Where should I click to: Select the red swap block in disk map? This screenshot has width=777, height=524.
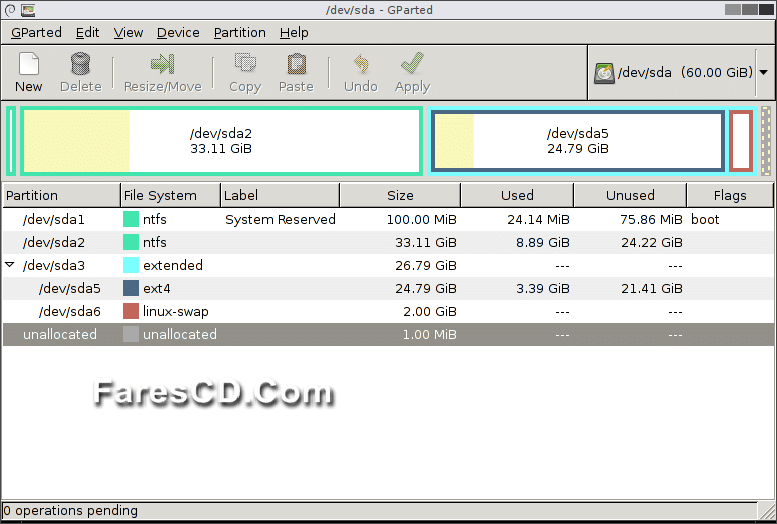pyautogui.click(x=741, y=141)
